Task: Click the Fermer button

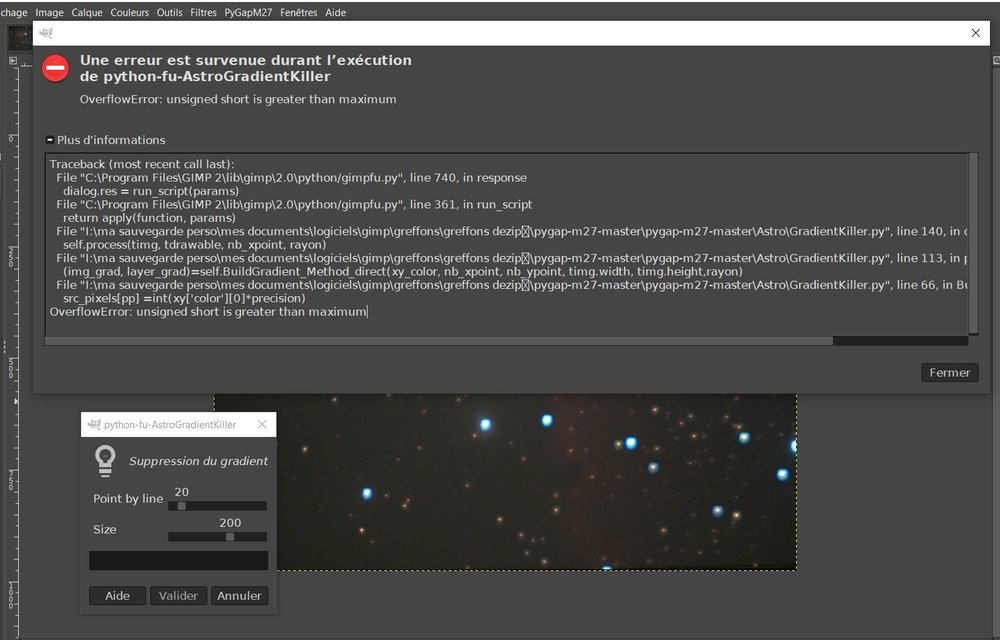Action: point(948,372)
